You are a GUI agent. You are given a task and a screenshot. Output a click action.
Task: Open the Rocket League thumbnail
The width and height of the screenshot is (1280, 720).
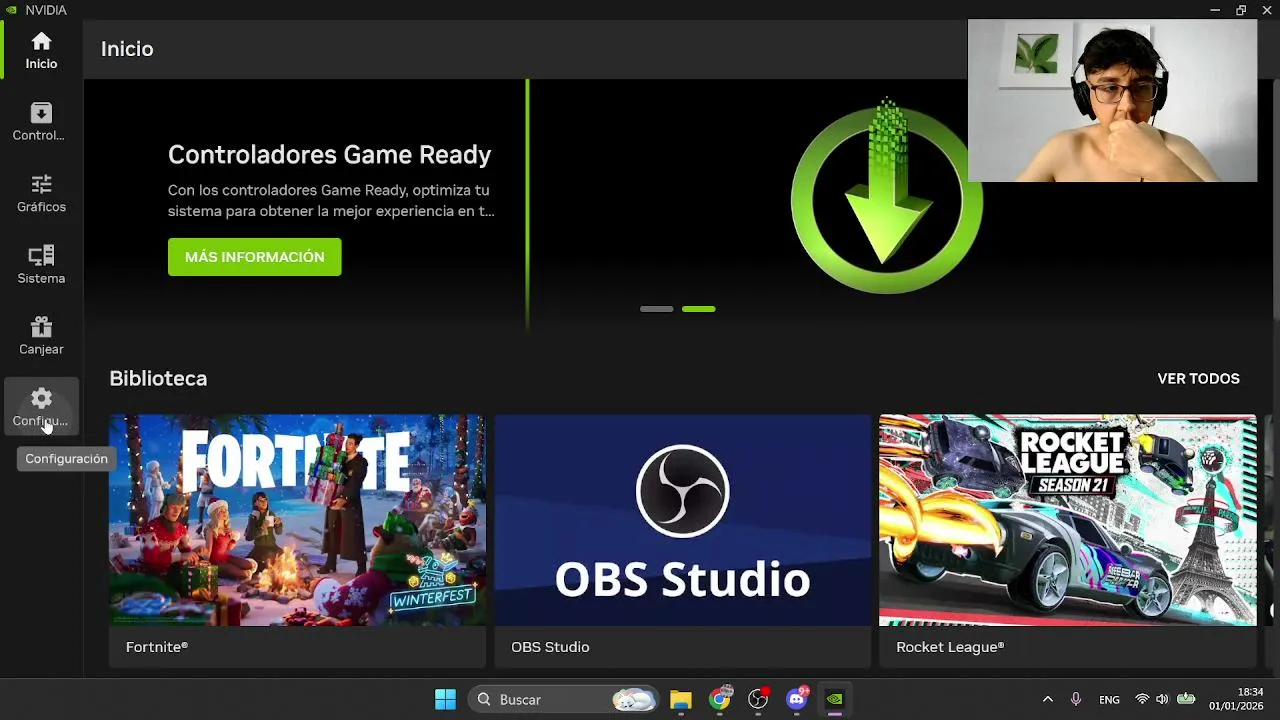[1067, 520]
